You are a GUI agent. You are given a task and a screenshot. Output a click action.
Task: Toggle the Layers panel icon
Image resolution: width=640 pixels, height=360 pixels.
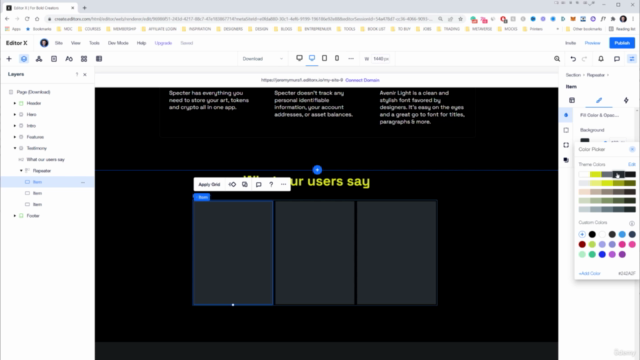(x=24, y=59)
